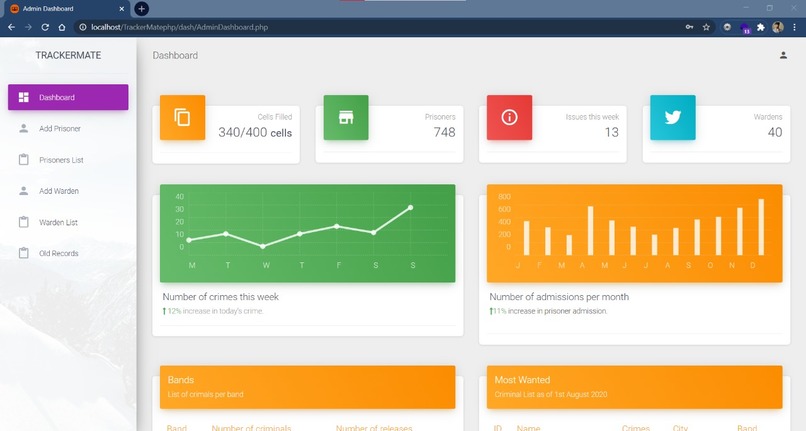Open Warden List in sidebar
The height and width of the screenshot is (431, 806).
tap(68, 222)
